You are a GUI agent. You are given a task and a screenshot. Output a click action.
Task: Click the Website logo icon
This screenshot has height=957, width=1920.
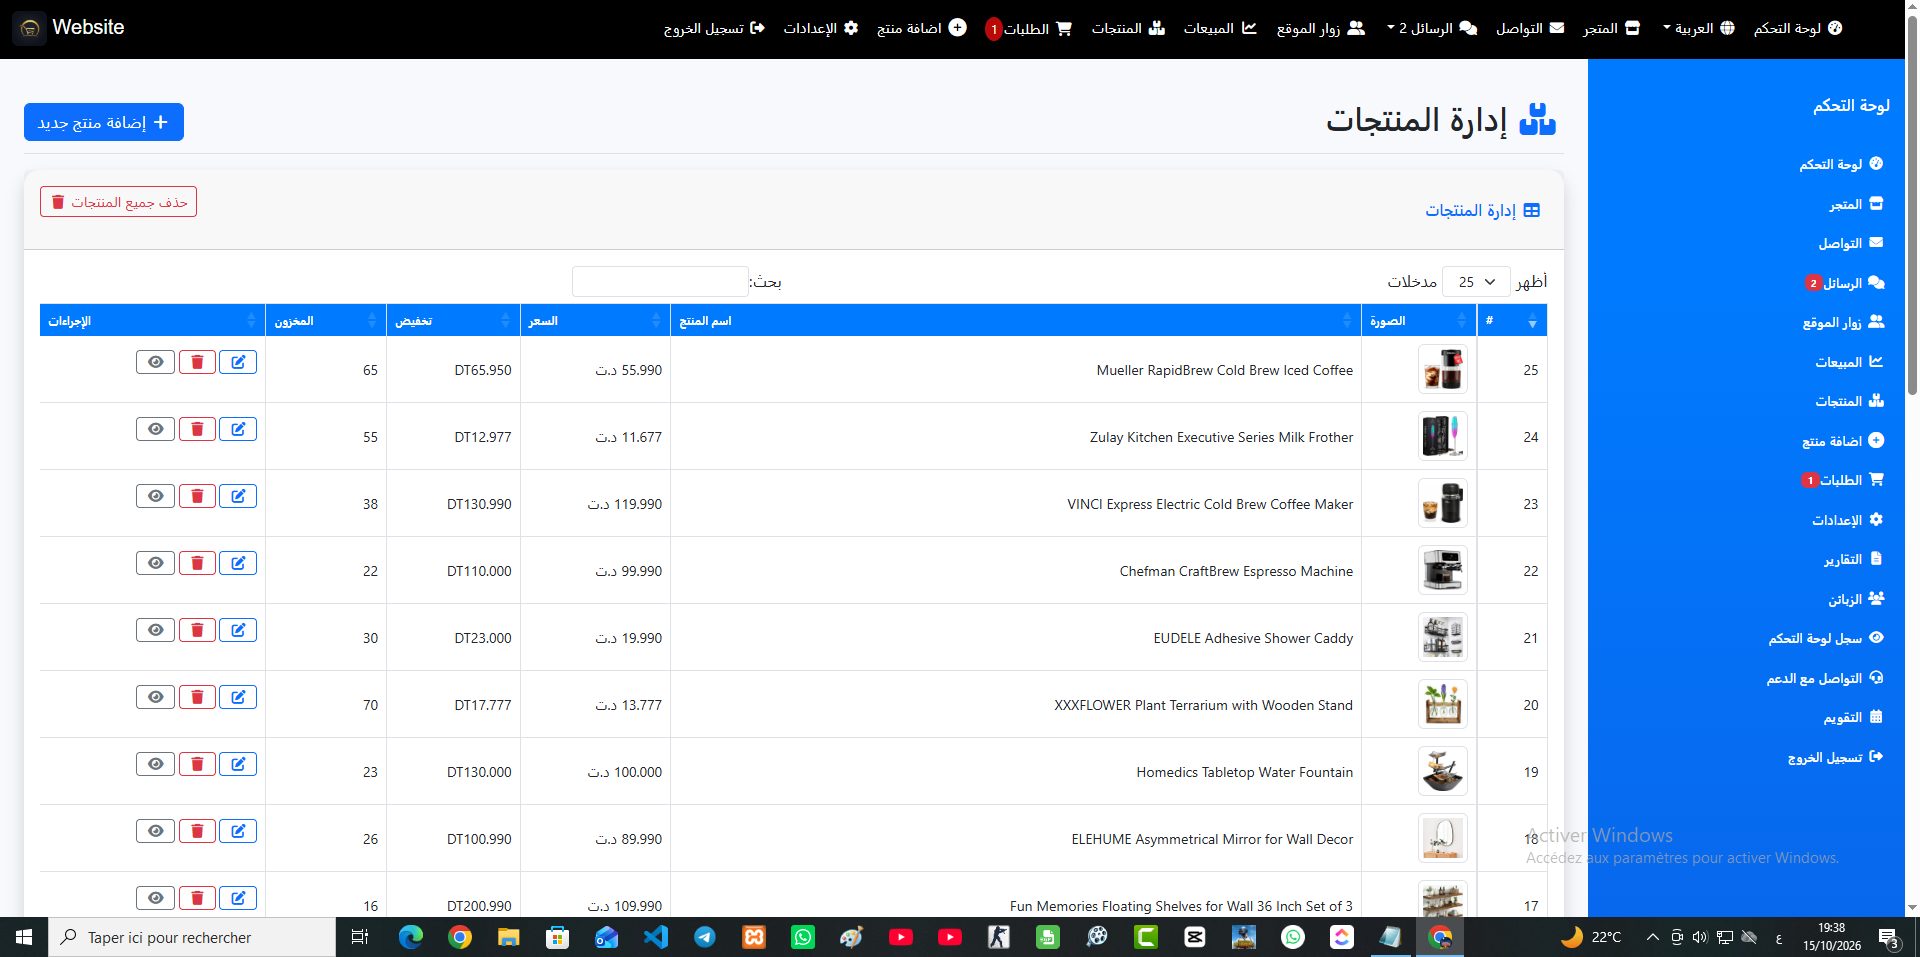[29, 29]
